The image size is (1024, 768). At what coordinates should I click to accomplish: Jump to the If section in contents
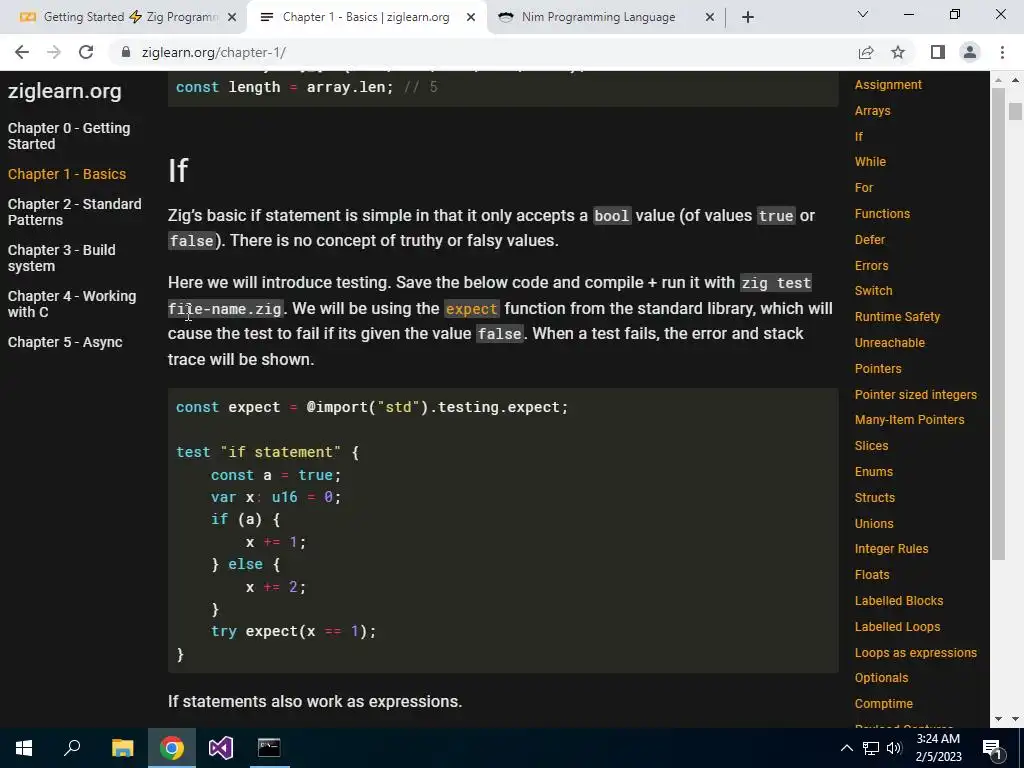tap(859, 136)
